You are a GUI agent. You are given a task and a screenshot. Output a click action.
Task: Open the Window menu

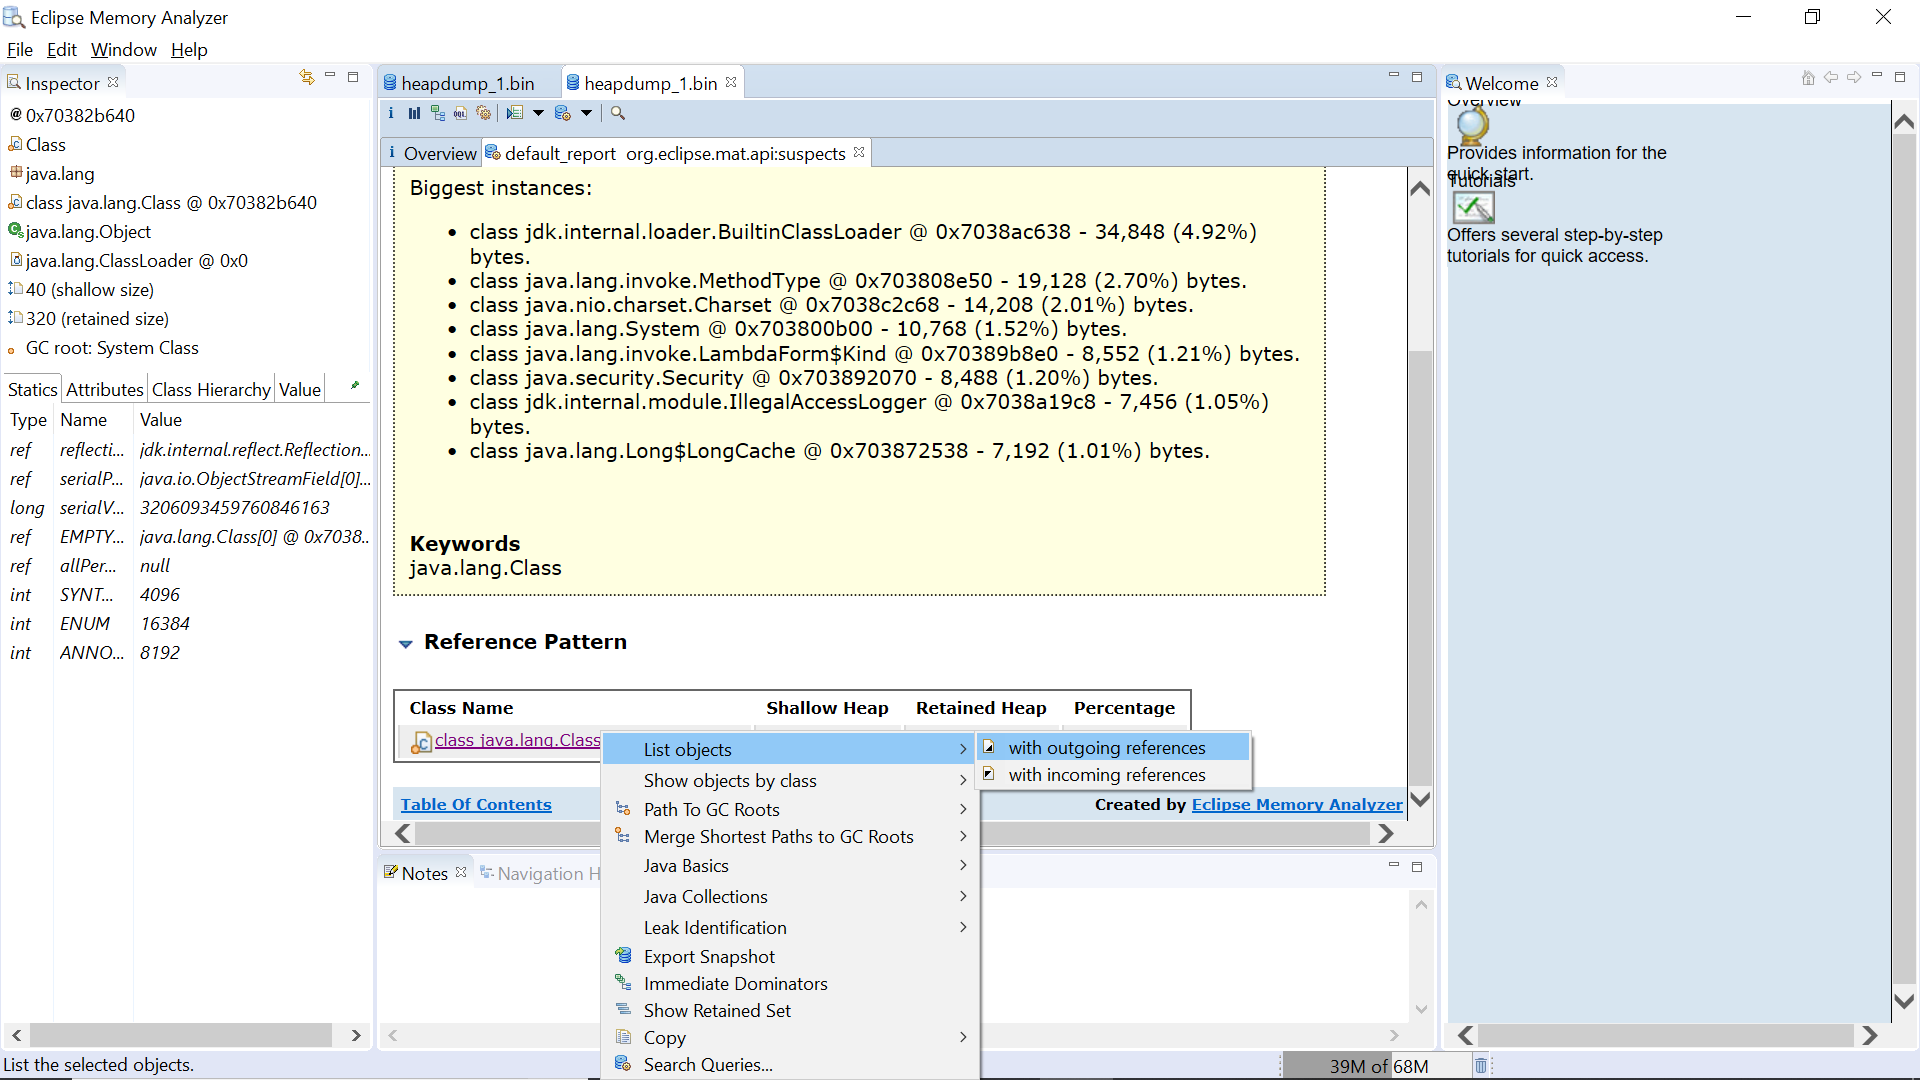(123, 50)
